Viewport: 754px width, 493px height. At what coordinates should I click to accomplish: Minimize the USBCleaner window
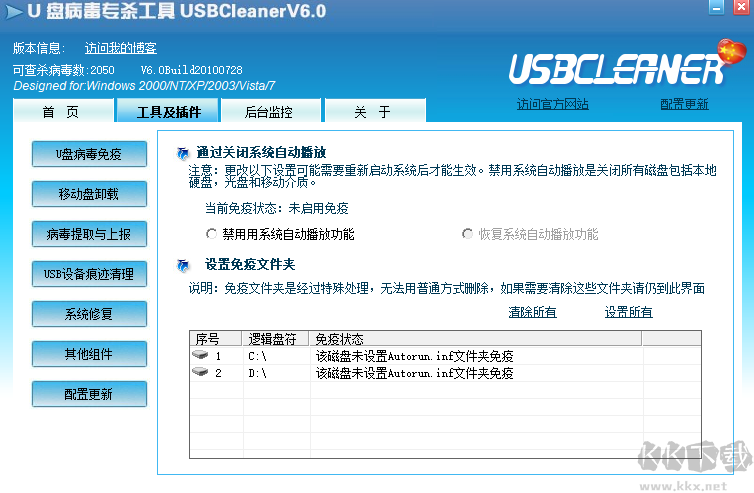716,7
